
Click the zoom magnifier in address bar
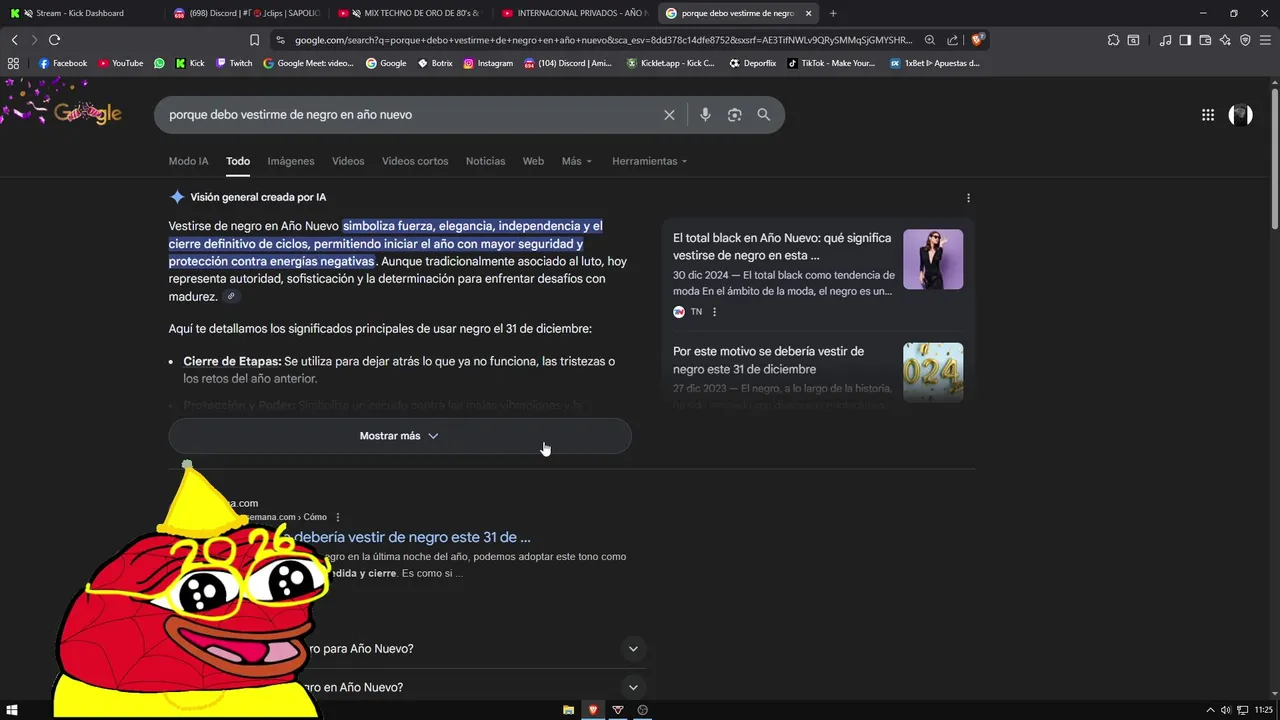pyautogui.click(x=930, y=40)
